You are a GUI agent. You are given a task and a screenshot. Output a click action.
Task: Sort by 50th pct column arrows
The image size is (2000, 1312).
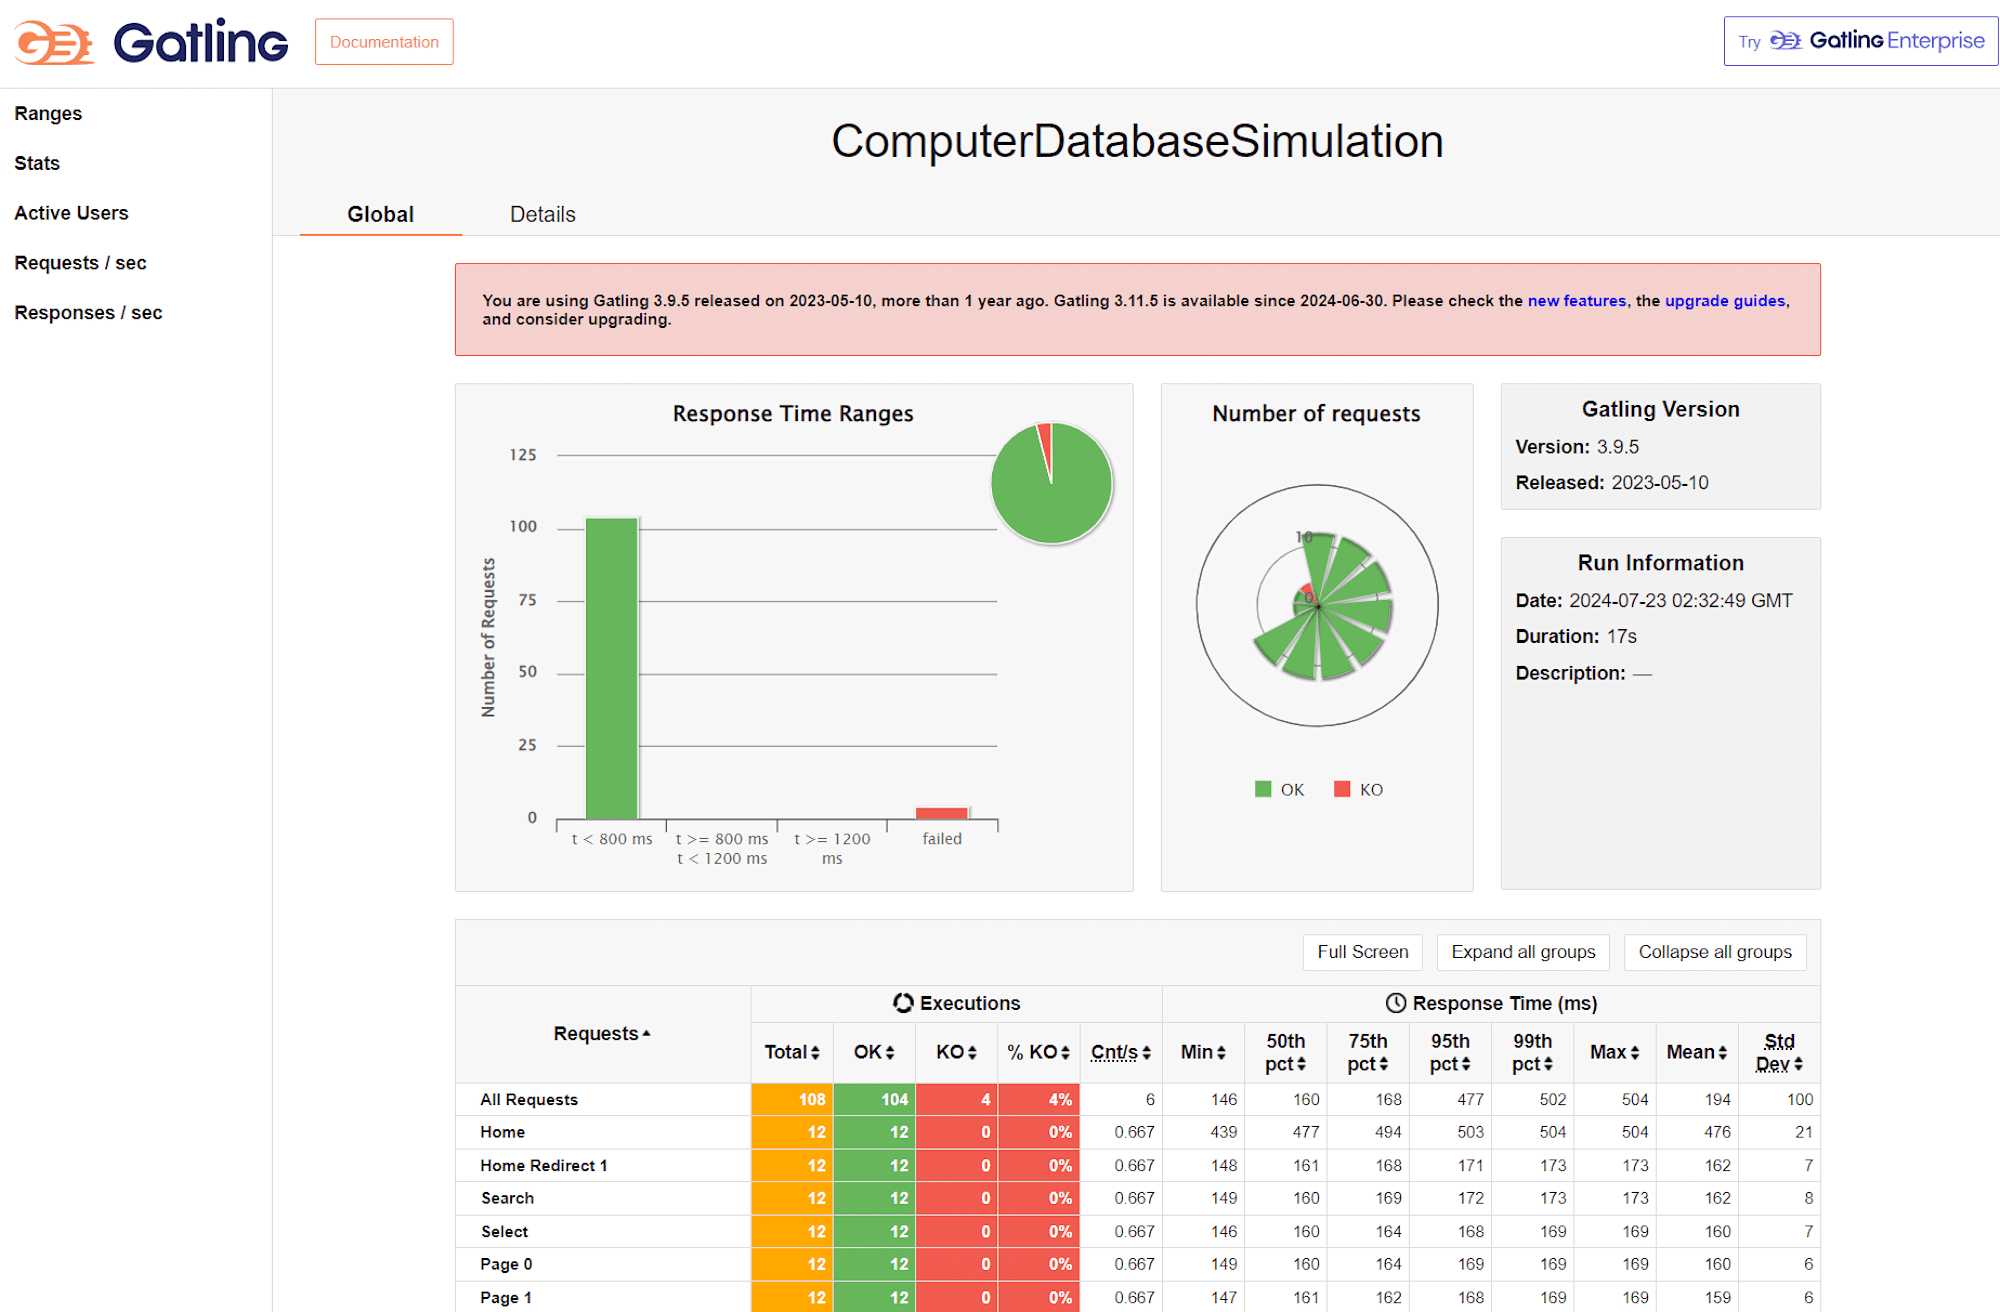[x=1302, y=1065]
